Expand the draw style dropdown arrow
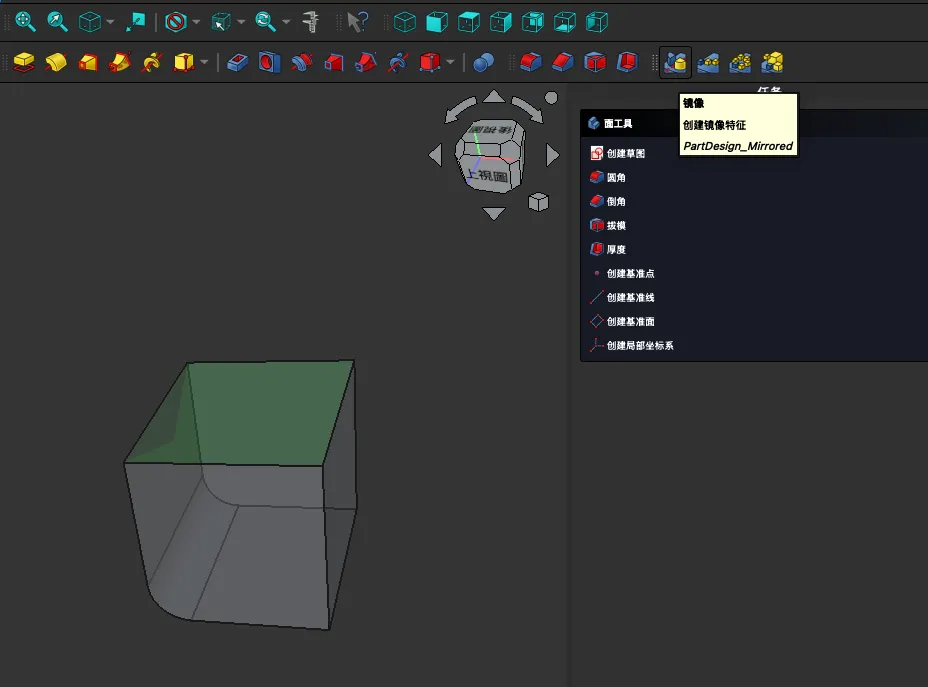 (197, 22)
